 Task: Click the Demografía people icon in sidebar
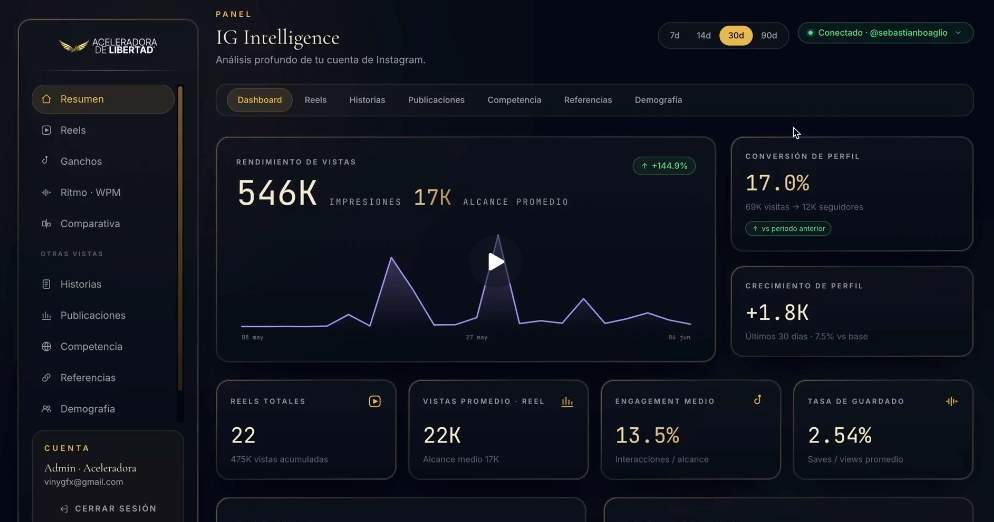pyautogui.click(x=46, y=408)
